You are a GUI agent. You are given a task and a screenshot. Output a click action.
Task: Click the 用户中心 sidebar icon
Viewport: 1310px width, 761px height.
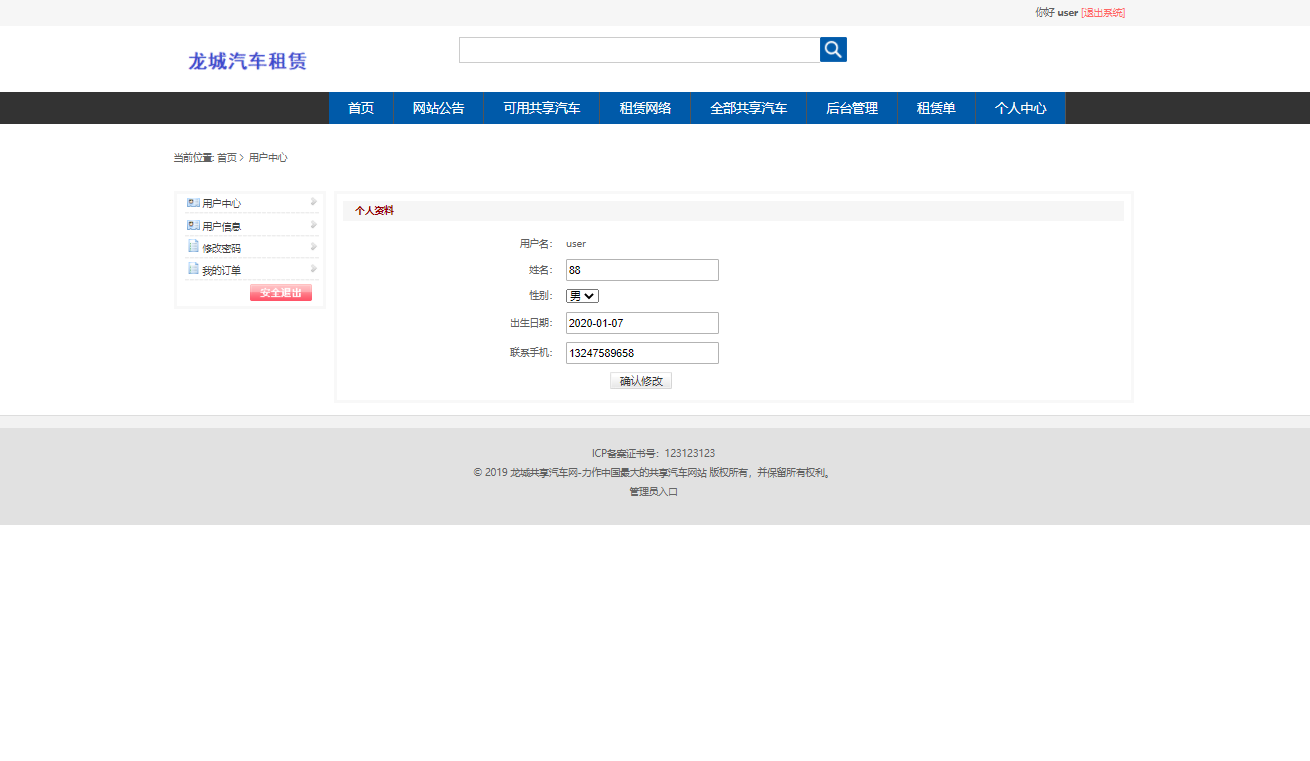[193, 202]
